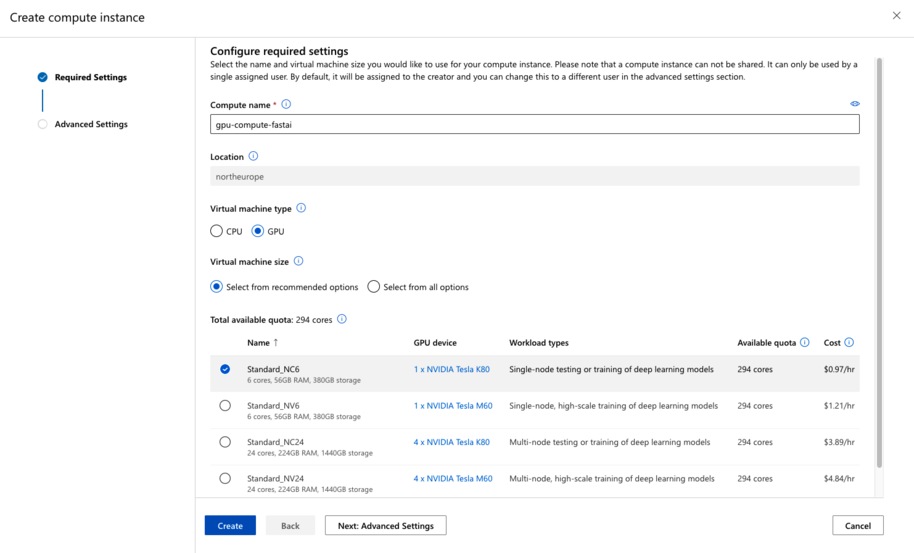Go to Required Settings step in sidebar

coord(90,77)
